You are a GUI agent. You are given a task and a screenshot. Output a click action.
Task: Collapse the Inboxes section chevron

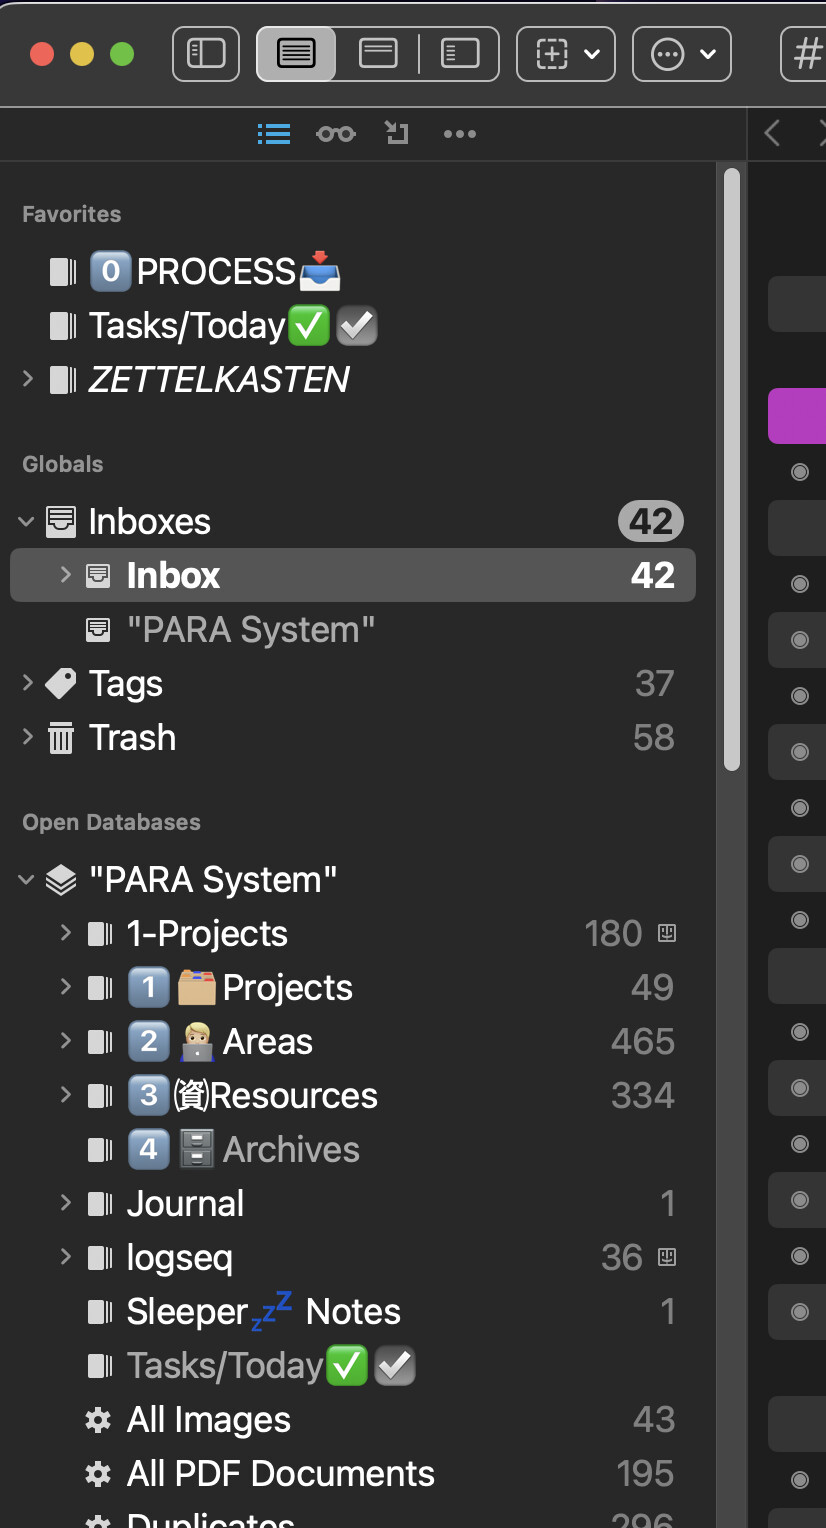[27, 521]
